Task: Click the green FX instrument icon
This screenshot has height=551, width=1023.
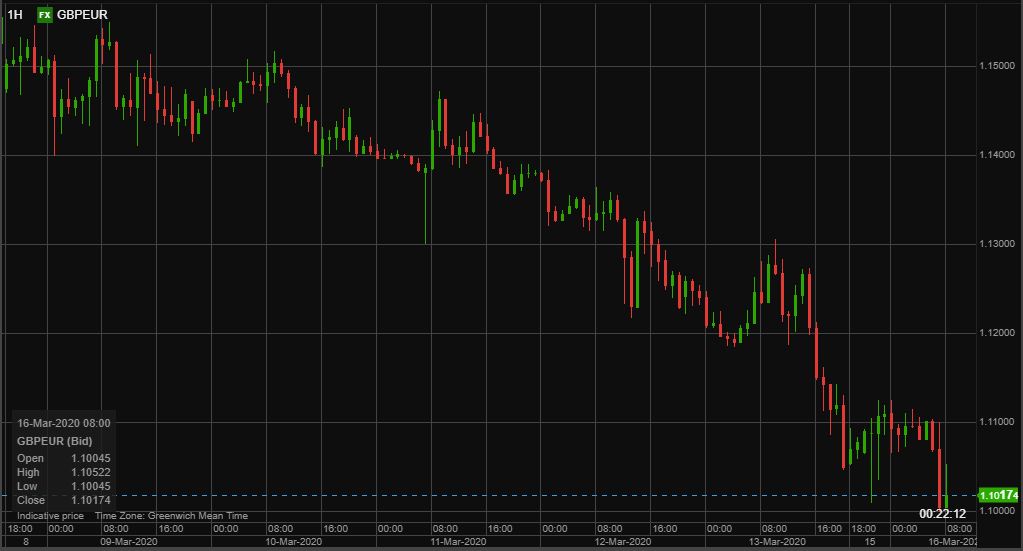Action: tap(44, 14)
